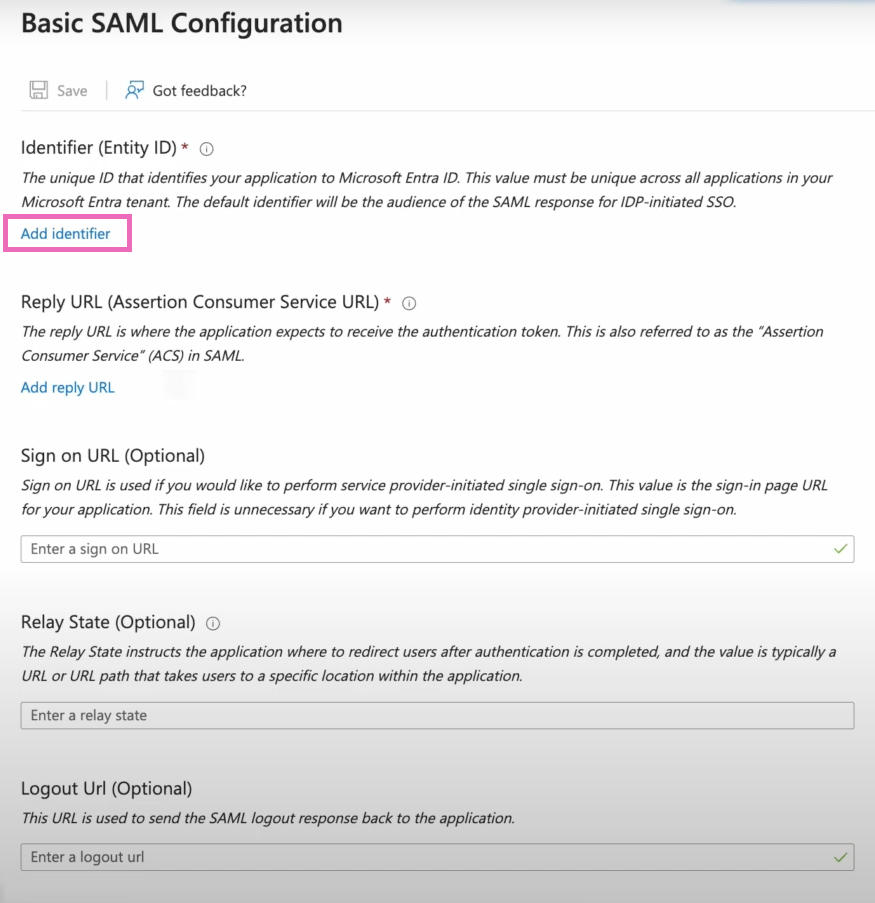
Task: Click the Add identifier link
Action: (66, 233)
